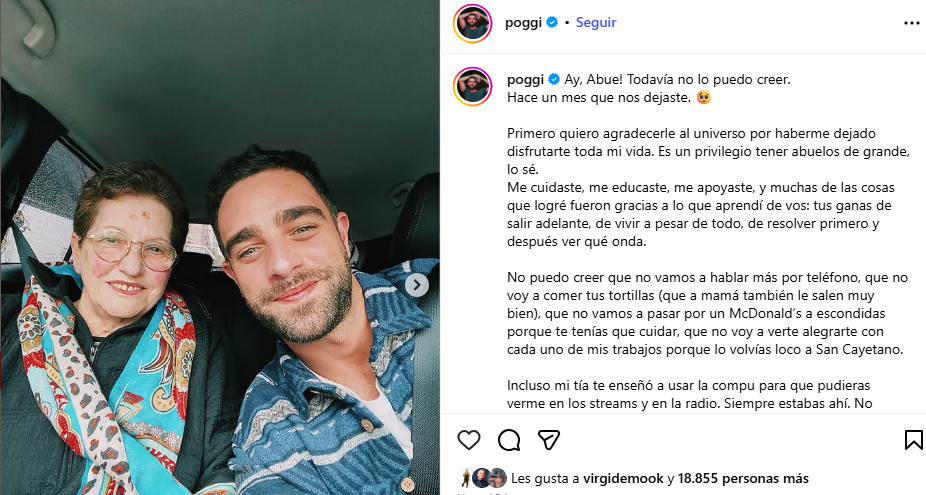Share the post via paper plane icon
The image size is (926, 495).
[549, 440]
